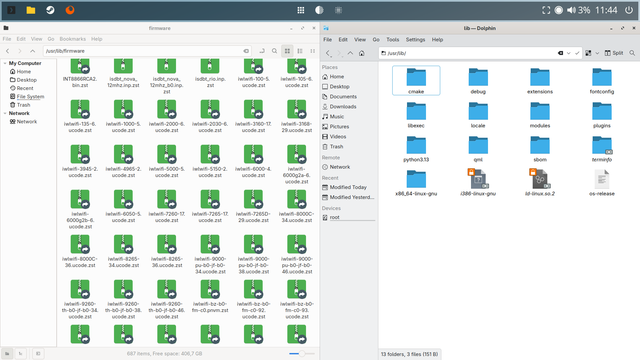The image size is (640, 360).
Task: Open the application grid in top panel
Action: 301,10
